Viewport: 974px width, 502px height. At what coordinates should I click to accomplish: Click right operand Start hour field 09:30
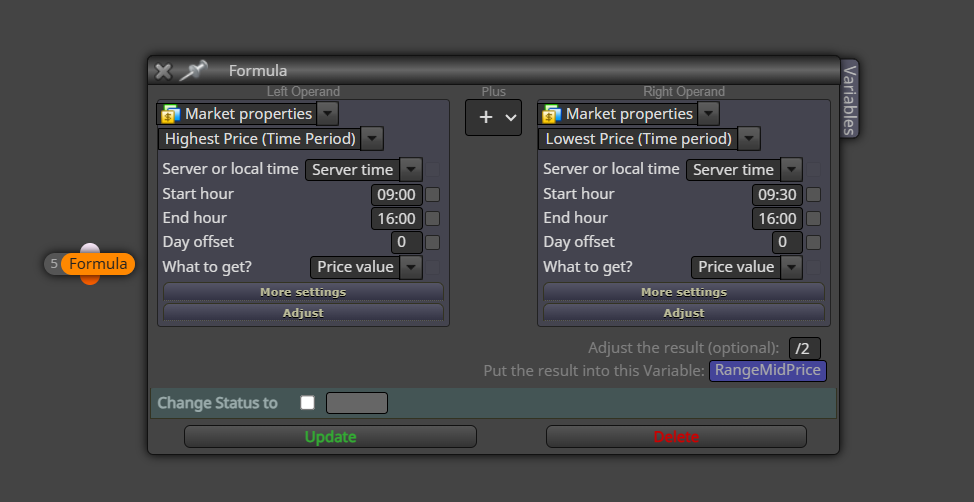click(x=778, y=194)
